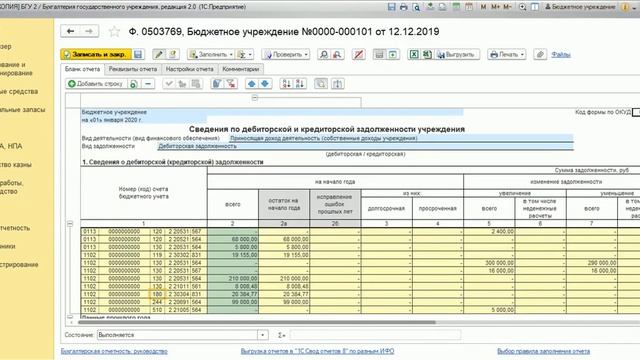Collapse the header group marker above form
This screenshot has height=360, width=640.
255,98
